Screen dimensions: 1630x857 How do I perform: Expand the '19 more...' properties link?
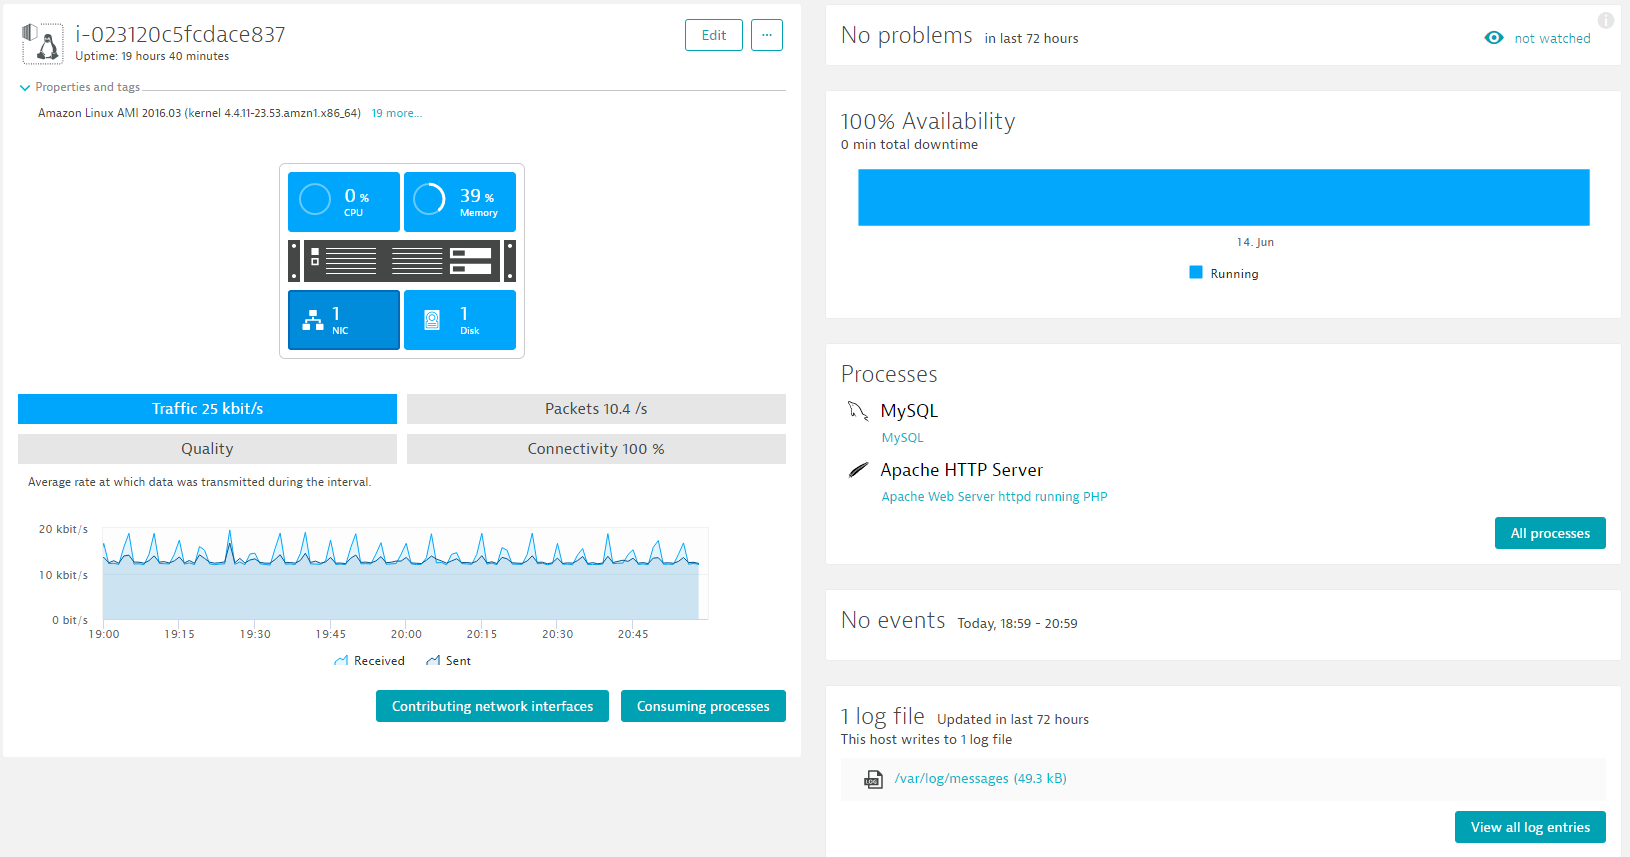397,113
